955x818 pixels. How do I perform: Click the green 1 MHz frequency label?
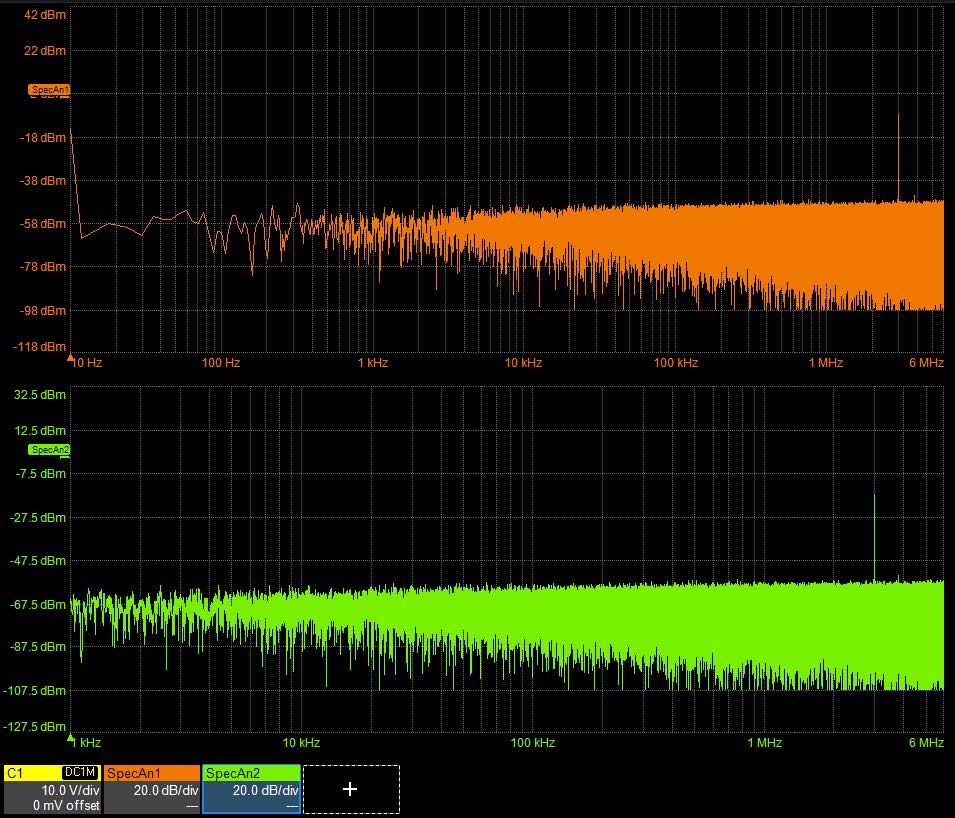tap(765, 742)
